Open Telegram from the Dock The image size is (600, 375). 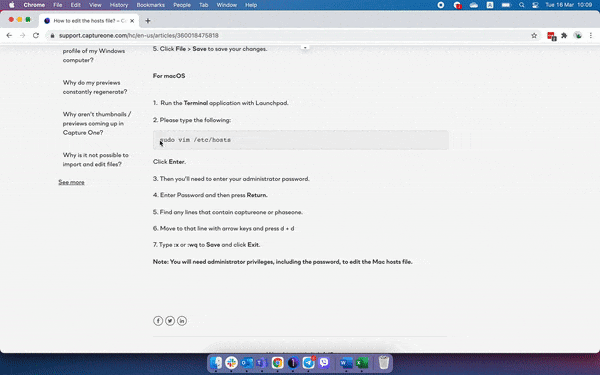pos(308,362)
